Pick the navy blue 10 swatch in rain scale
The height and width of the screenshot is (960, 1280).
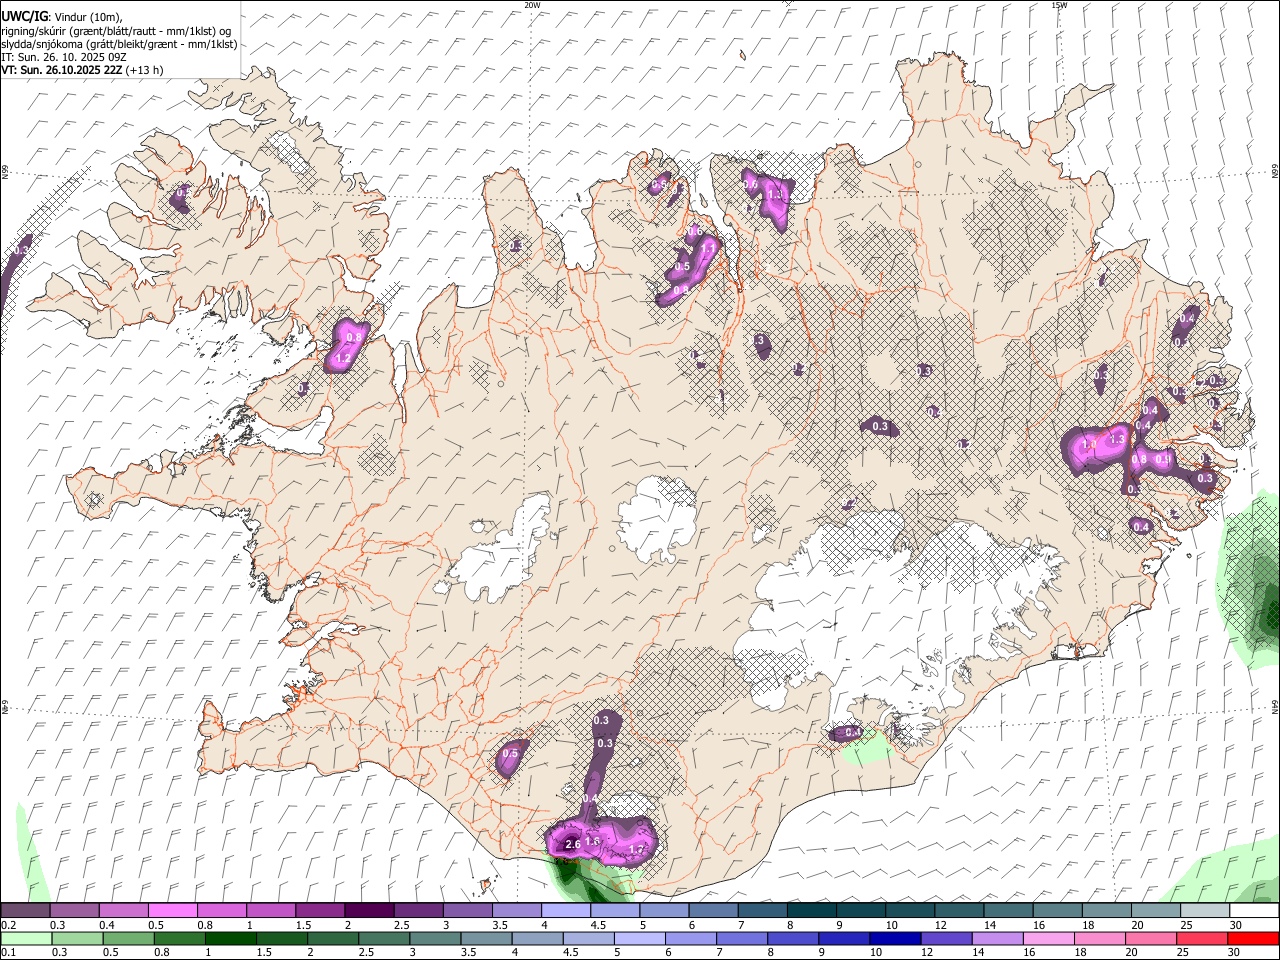[x=893, y=938]
